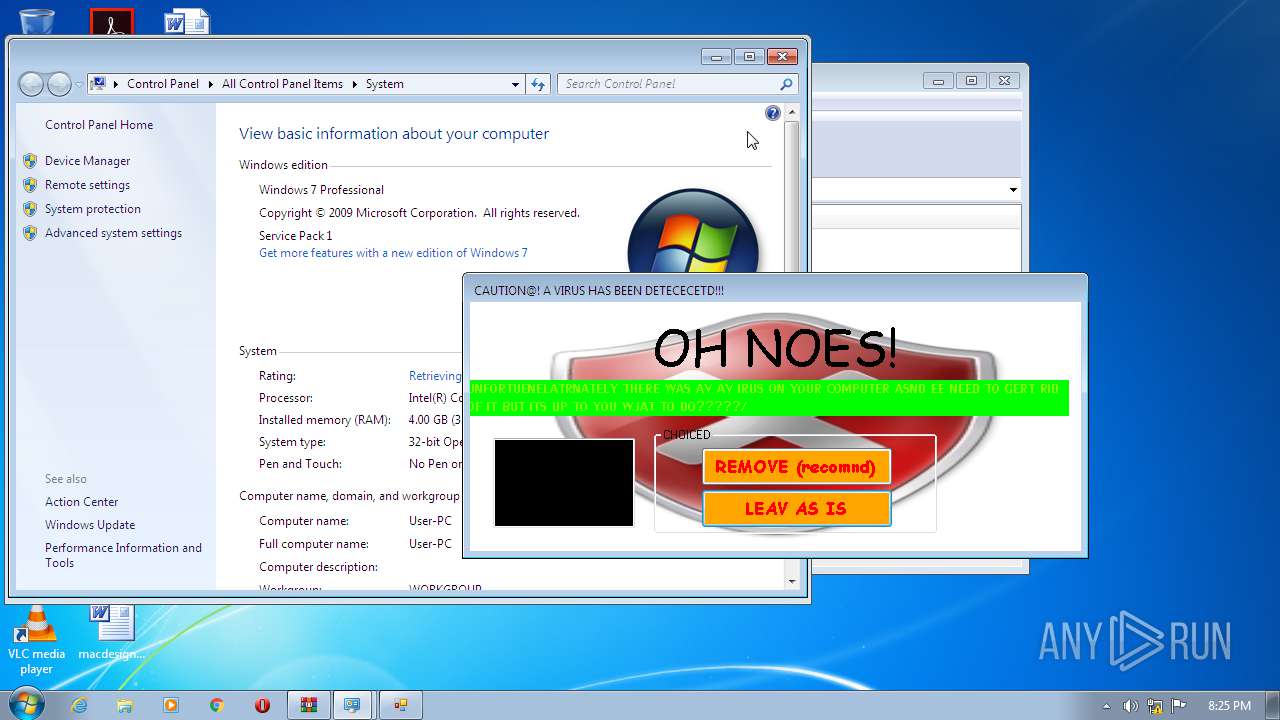1280x720 pixels.
Task: Launch Internet Explorer from taskbar
Action: point(79,705)
